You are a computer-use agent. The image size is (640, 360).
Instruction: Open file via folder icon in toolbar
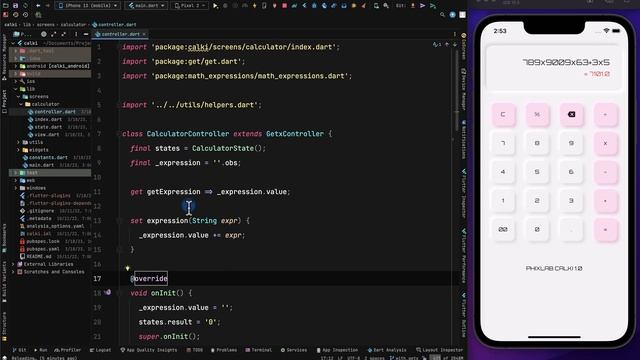[5, 6]
